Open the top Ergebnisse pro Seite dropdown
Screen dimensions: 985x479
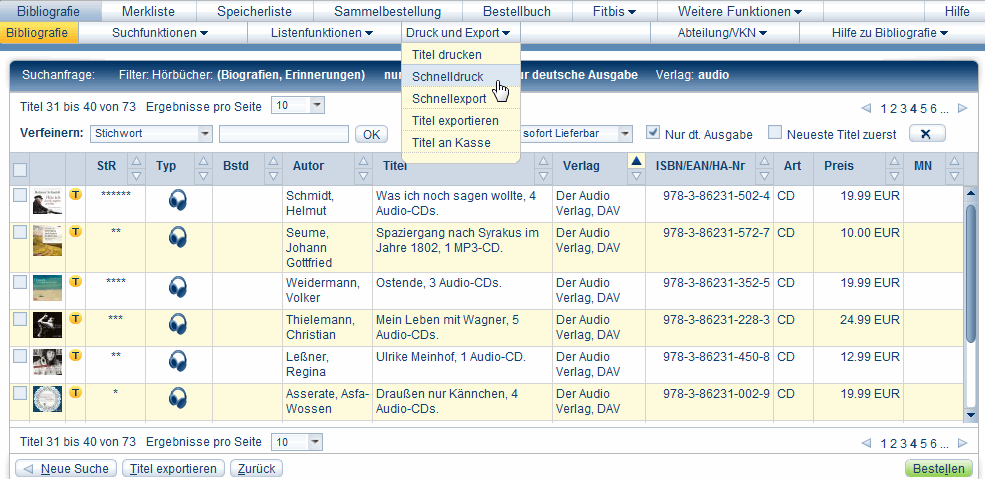(x=317, y=106)
